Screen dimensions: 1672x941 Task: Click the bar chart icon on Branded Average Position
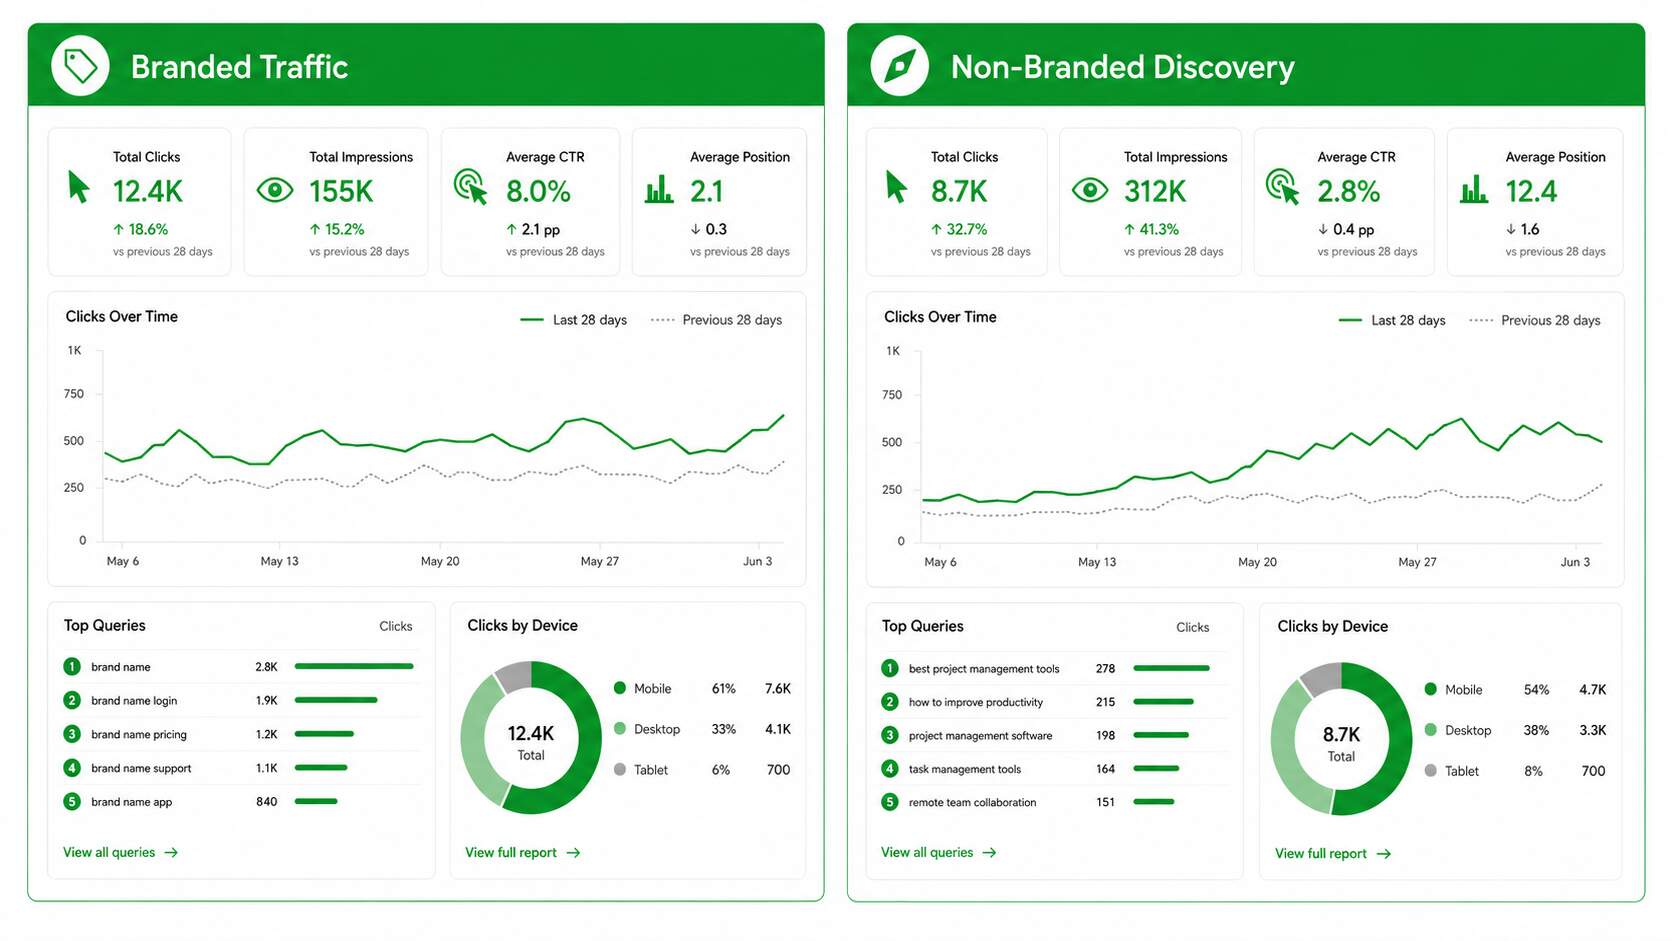(659, 189)
